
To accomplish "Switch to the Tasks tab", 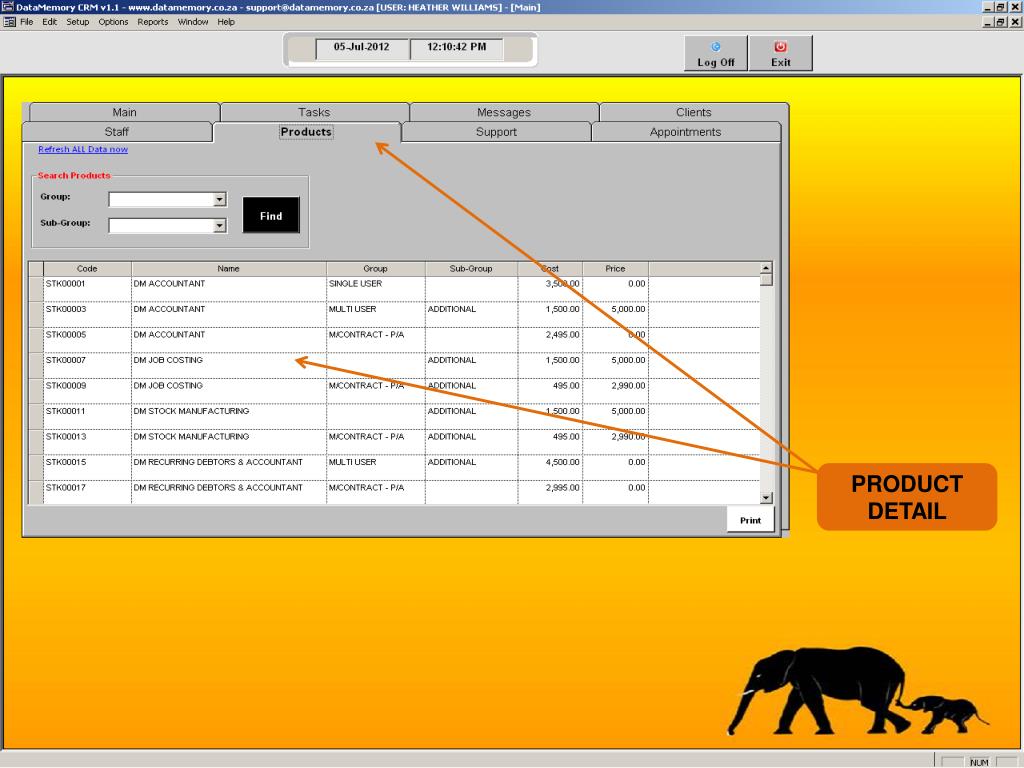I will (314, 112).
